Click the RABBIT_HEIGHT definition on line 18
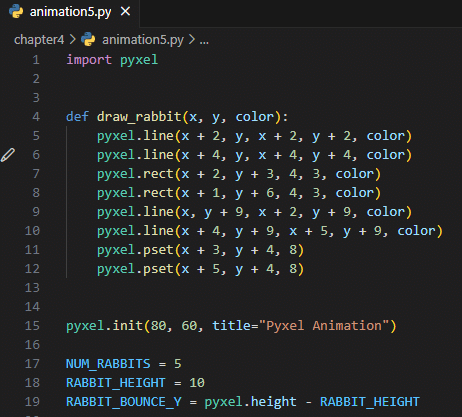This screenshot has height=417, width=462. click(116, 383)
